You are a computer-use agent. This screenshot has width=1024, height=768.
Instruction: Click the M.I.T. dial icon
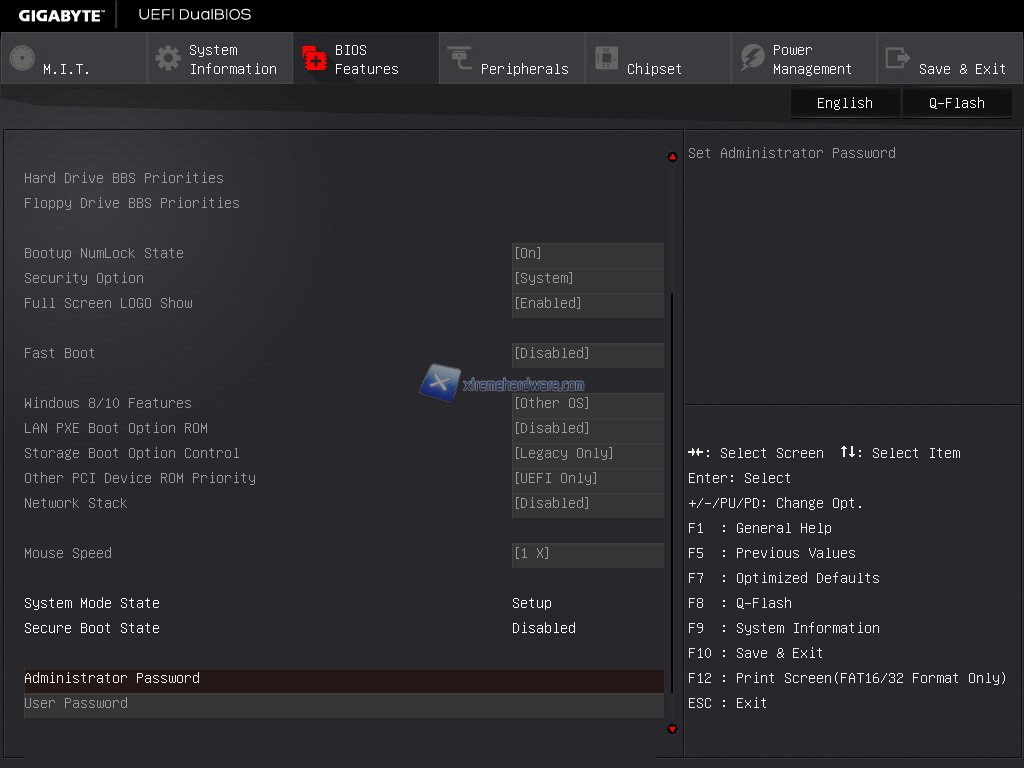point(22,58)
